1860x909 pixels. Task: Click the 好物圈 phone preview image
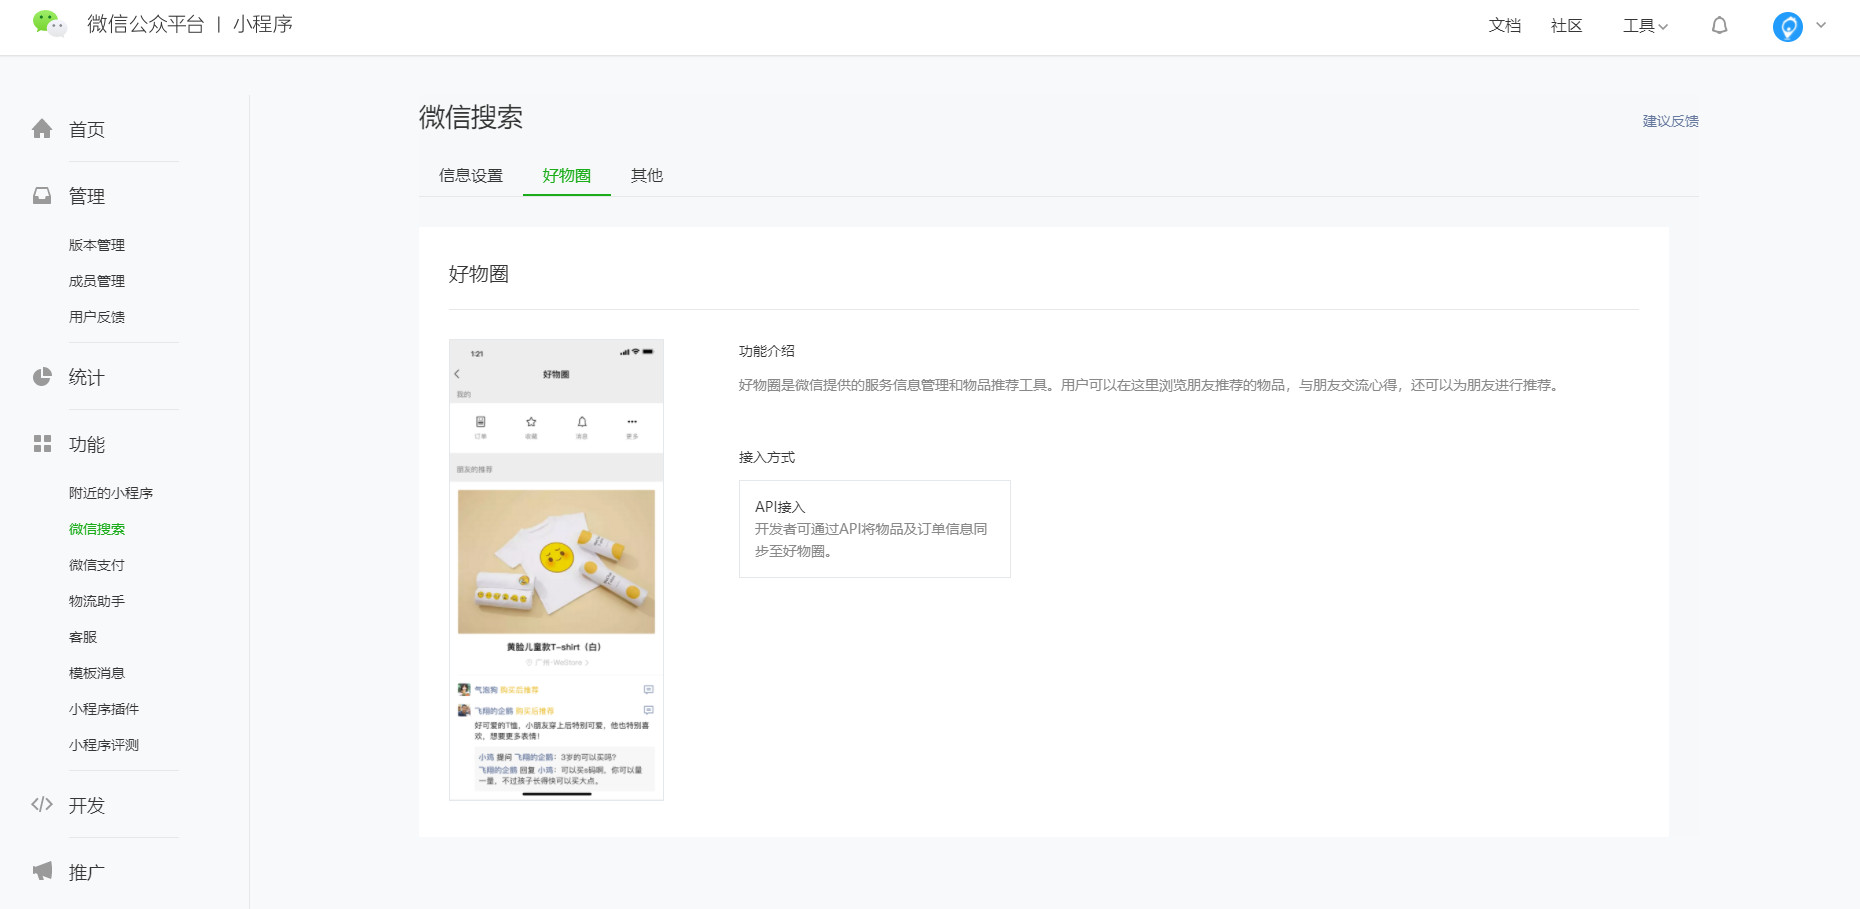[x=556, y=570]
